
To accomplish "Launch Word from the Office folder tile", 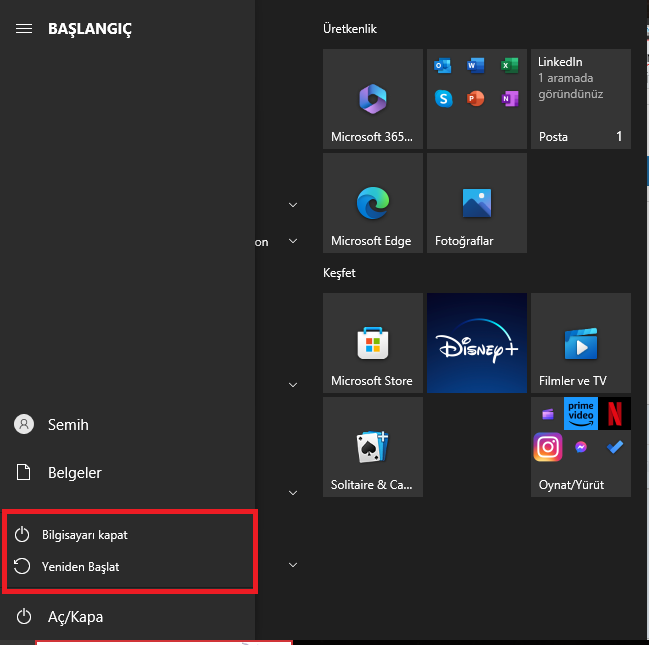I will [x=476, y=65].
